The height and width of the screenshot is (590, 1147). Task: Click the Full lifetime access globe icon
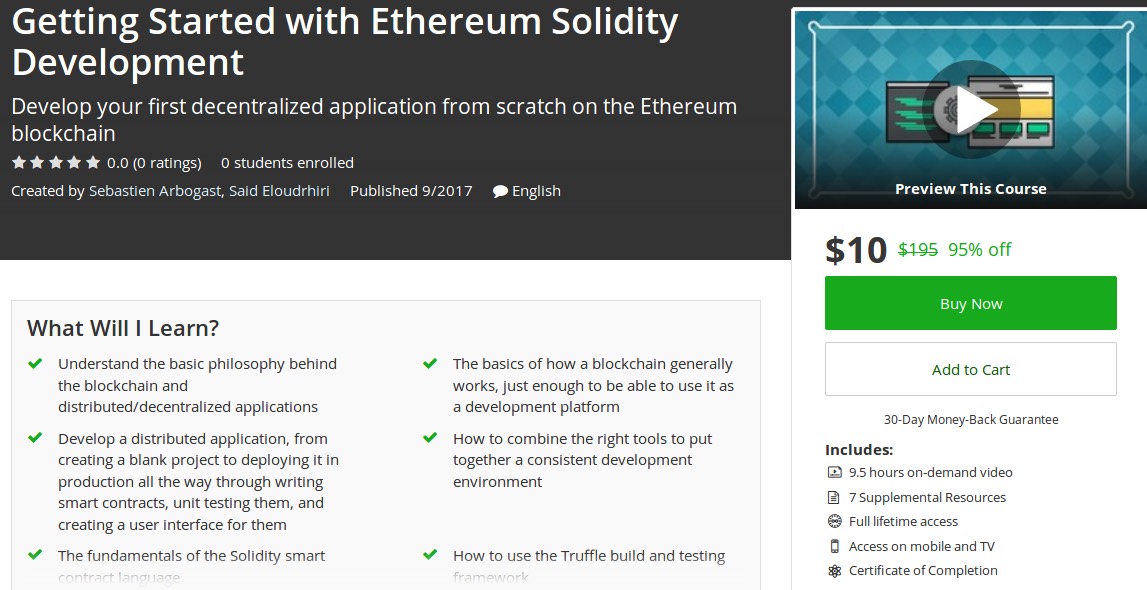[x=833, y=521]
